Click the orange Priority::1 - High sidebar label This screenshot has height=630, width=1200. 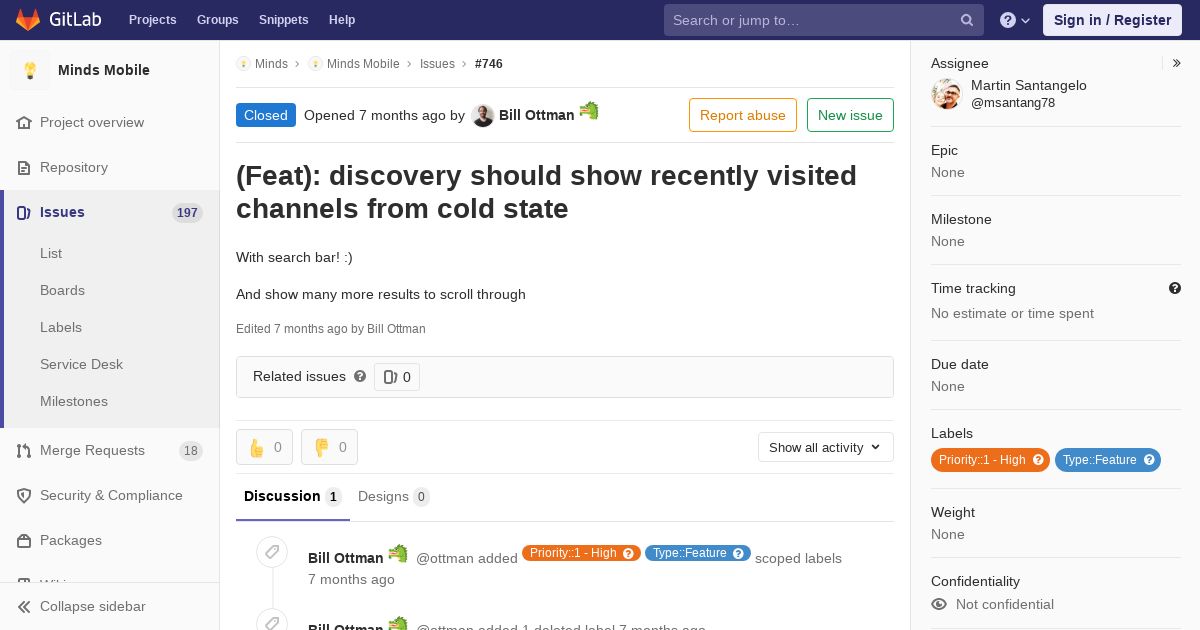990,460
